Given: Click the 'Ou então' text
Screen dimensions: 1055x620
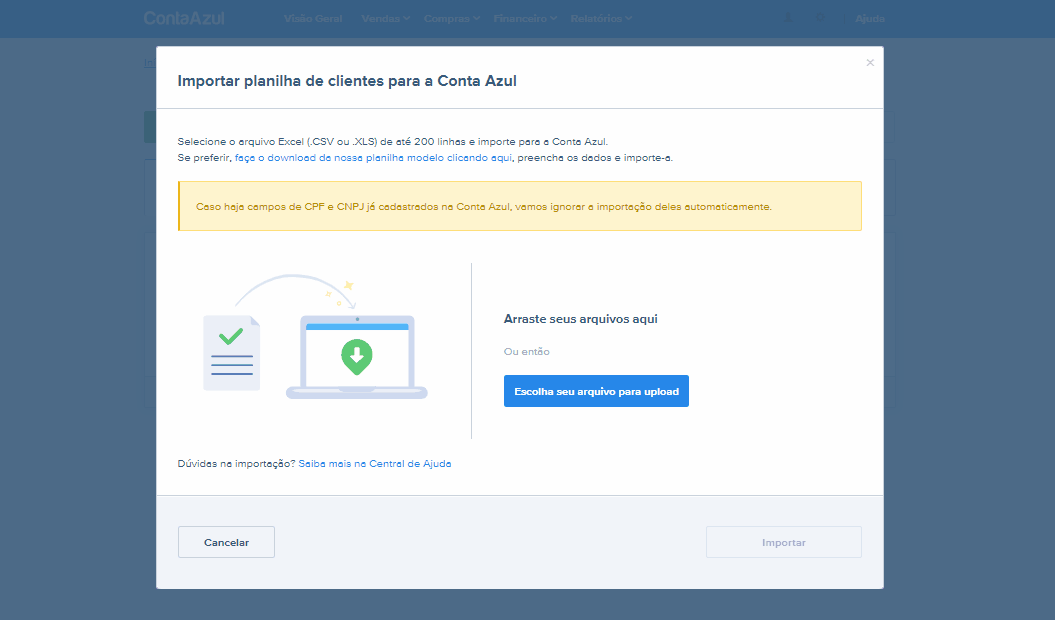Looking at the screenshot, I should 526,351.
